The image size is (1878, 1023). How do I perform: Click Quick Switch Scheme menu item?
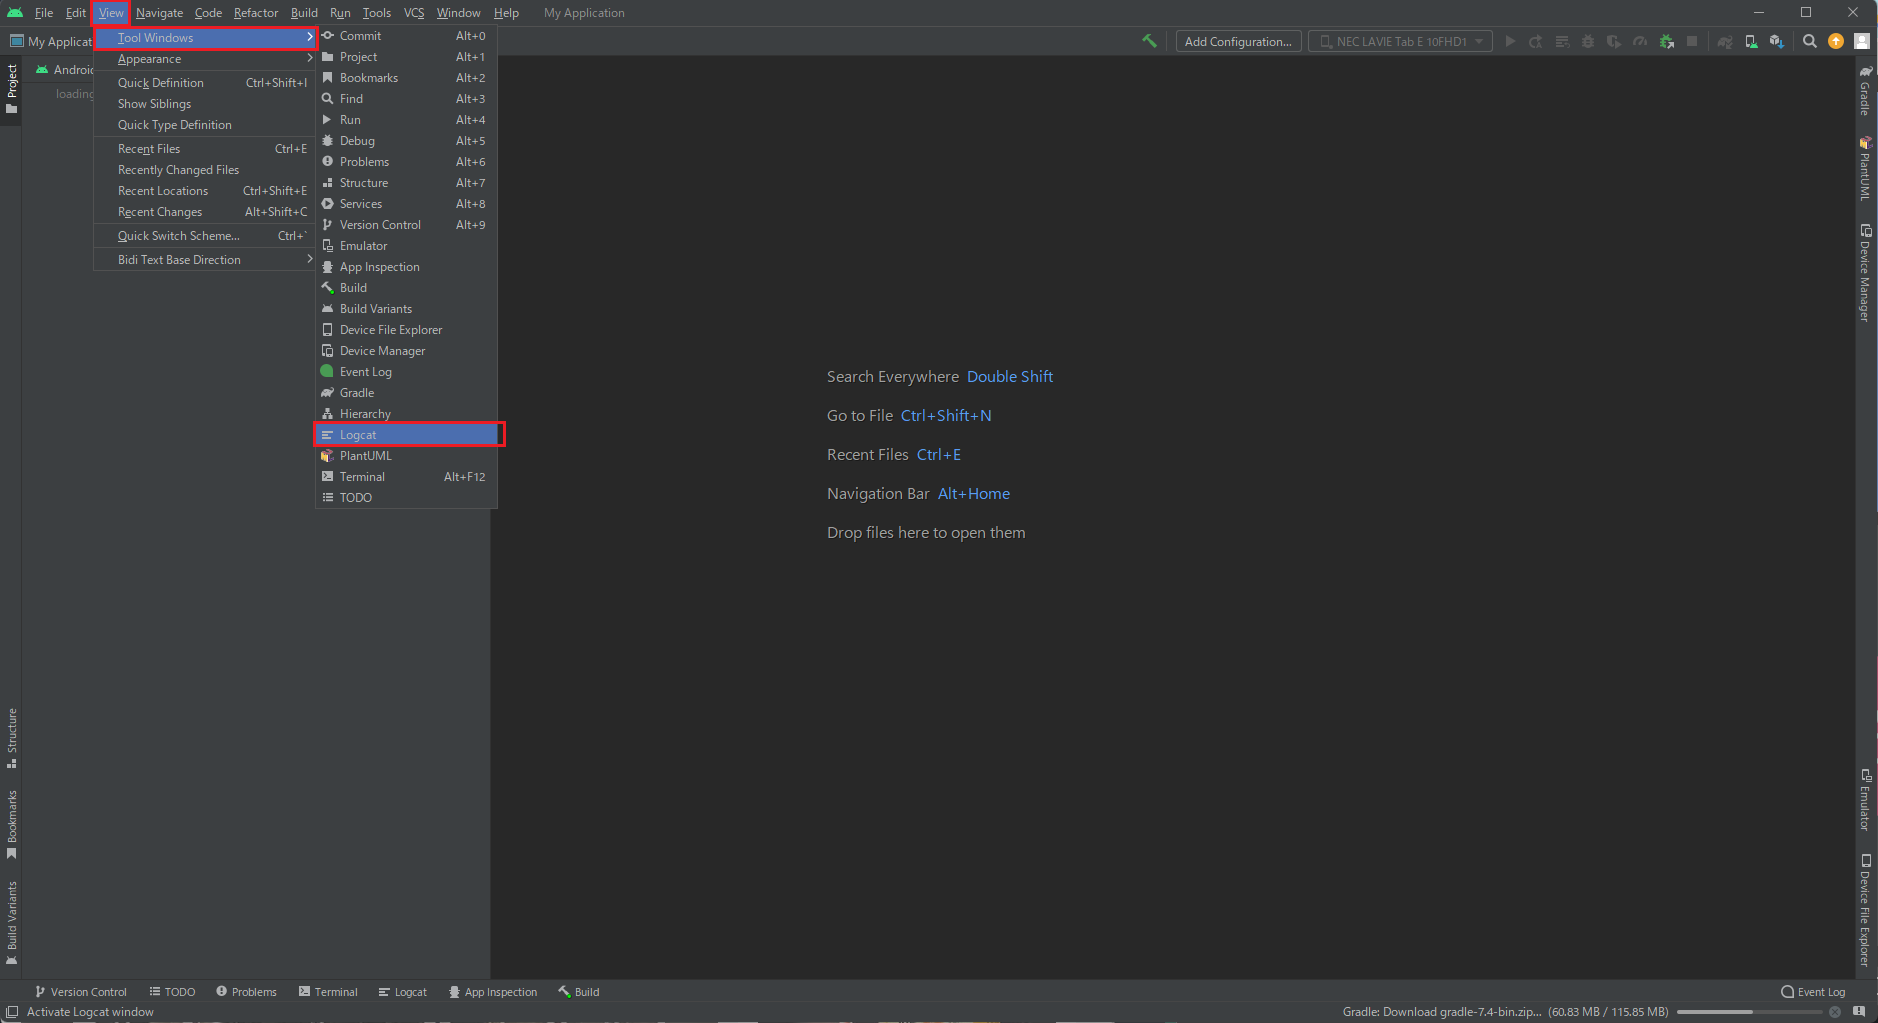point(205,236)
